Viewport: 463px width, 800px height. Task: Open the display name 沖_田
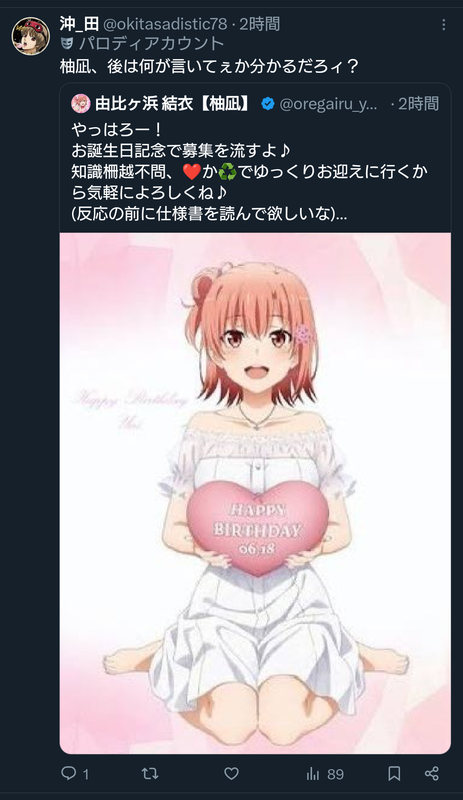point(79,23)
